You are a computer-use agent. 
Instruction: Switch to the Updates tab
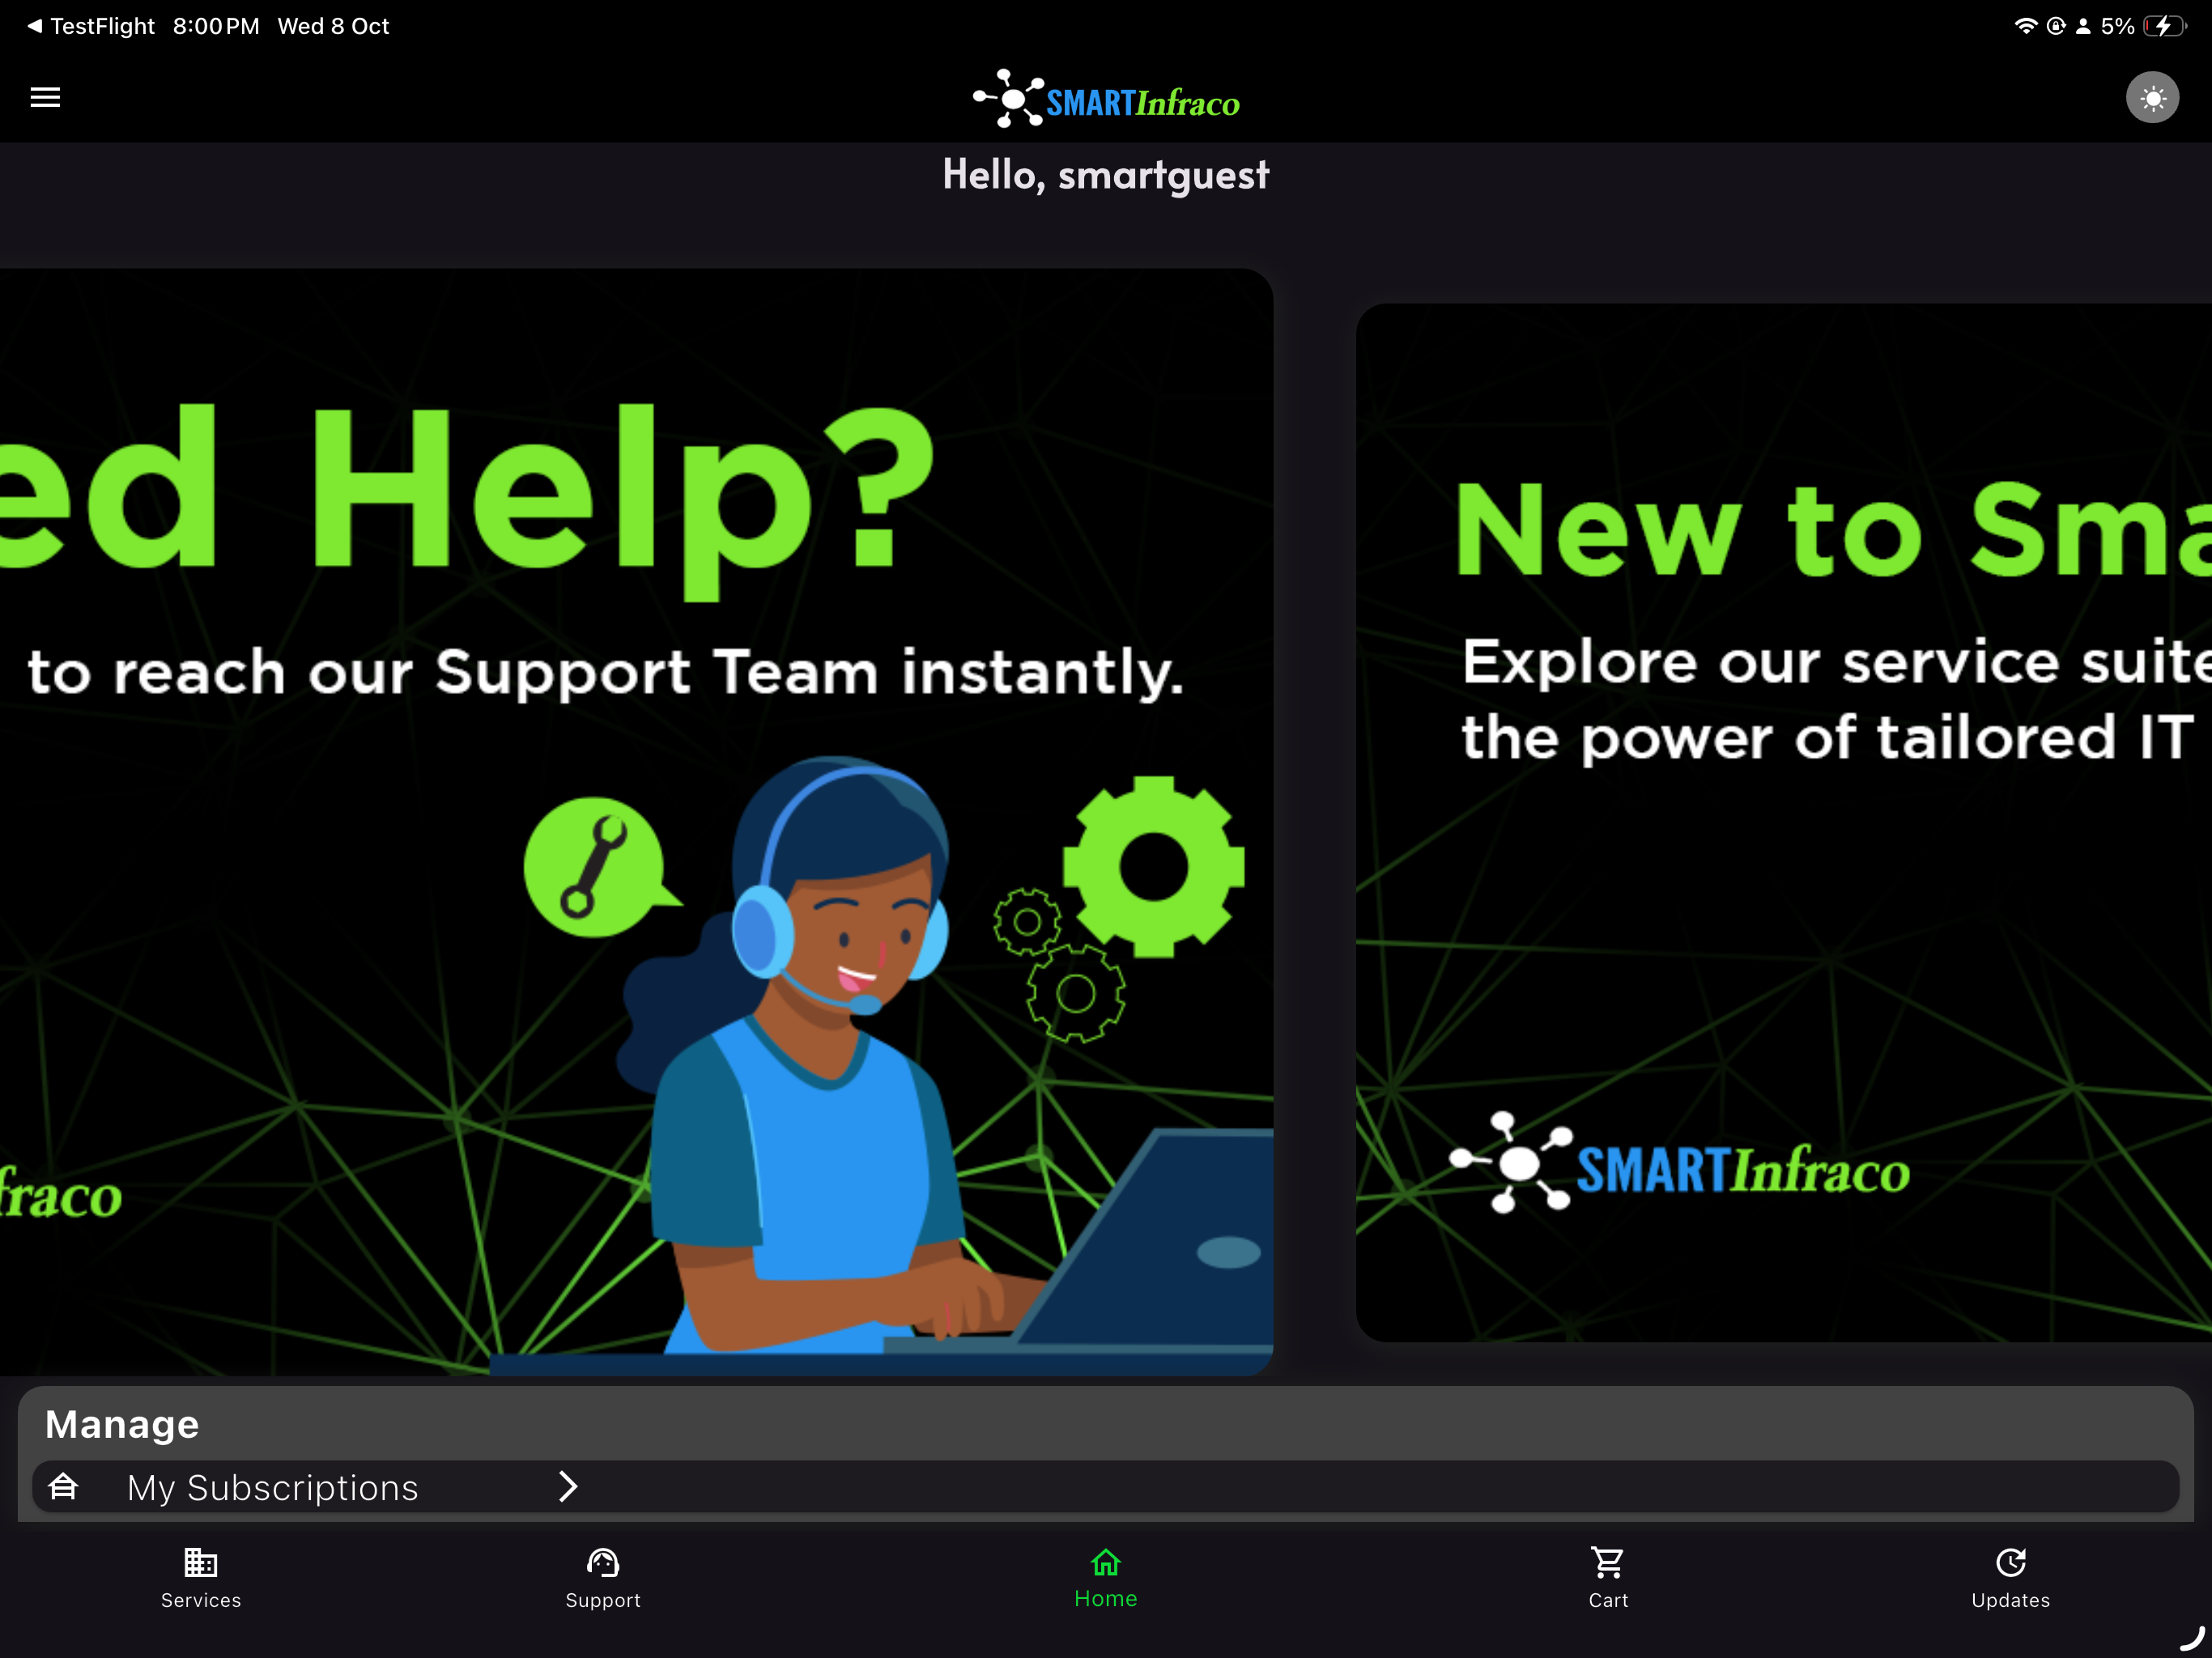coord(2010,1578)
